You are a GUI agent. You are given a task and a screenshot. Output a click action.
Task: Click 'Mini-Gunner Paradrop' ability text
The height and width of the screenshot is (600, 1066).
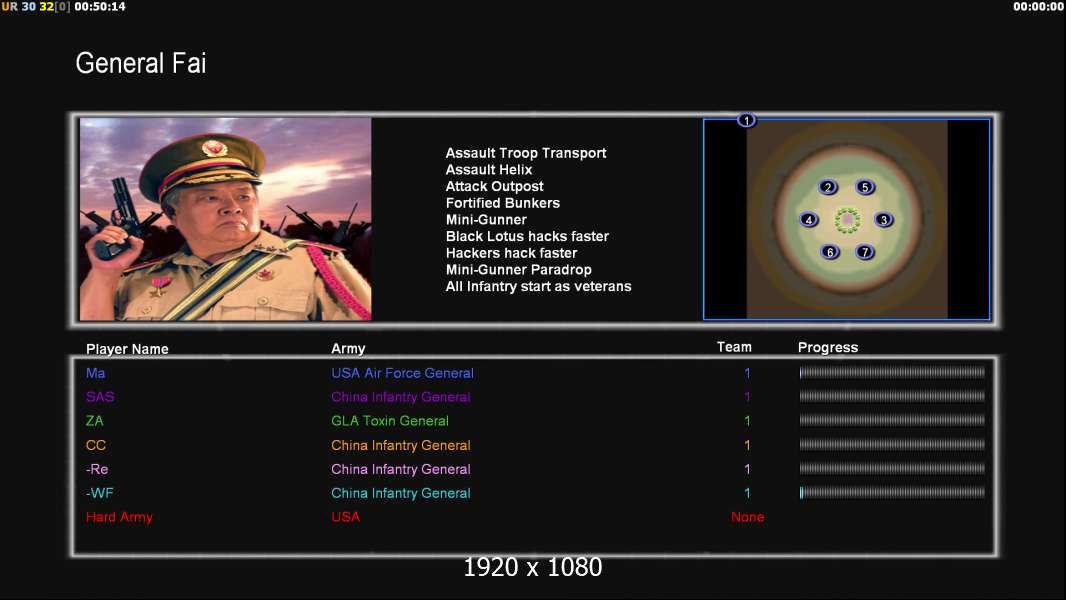pyautogui.click(x=518, y=270)
